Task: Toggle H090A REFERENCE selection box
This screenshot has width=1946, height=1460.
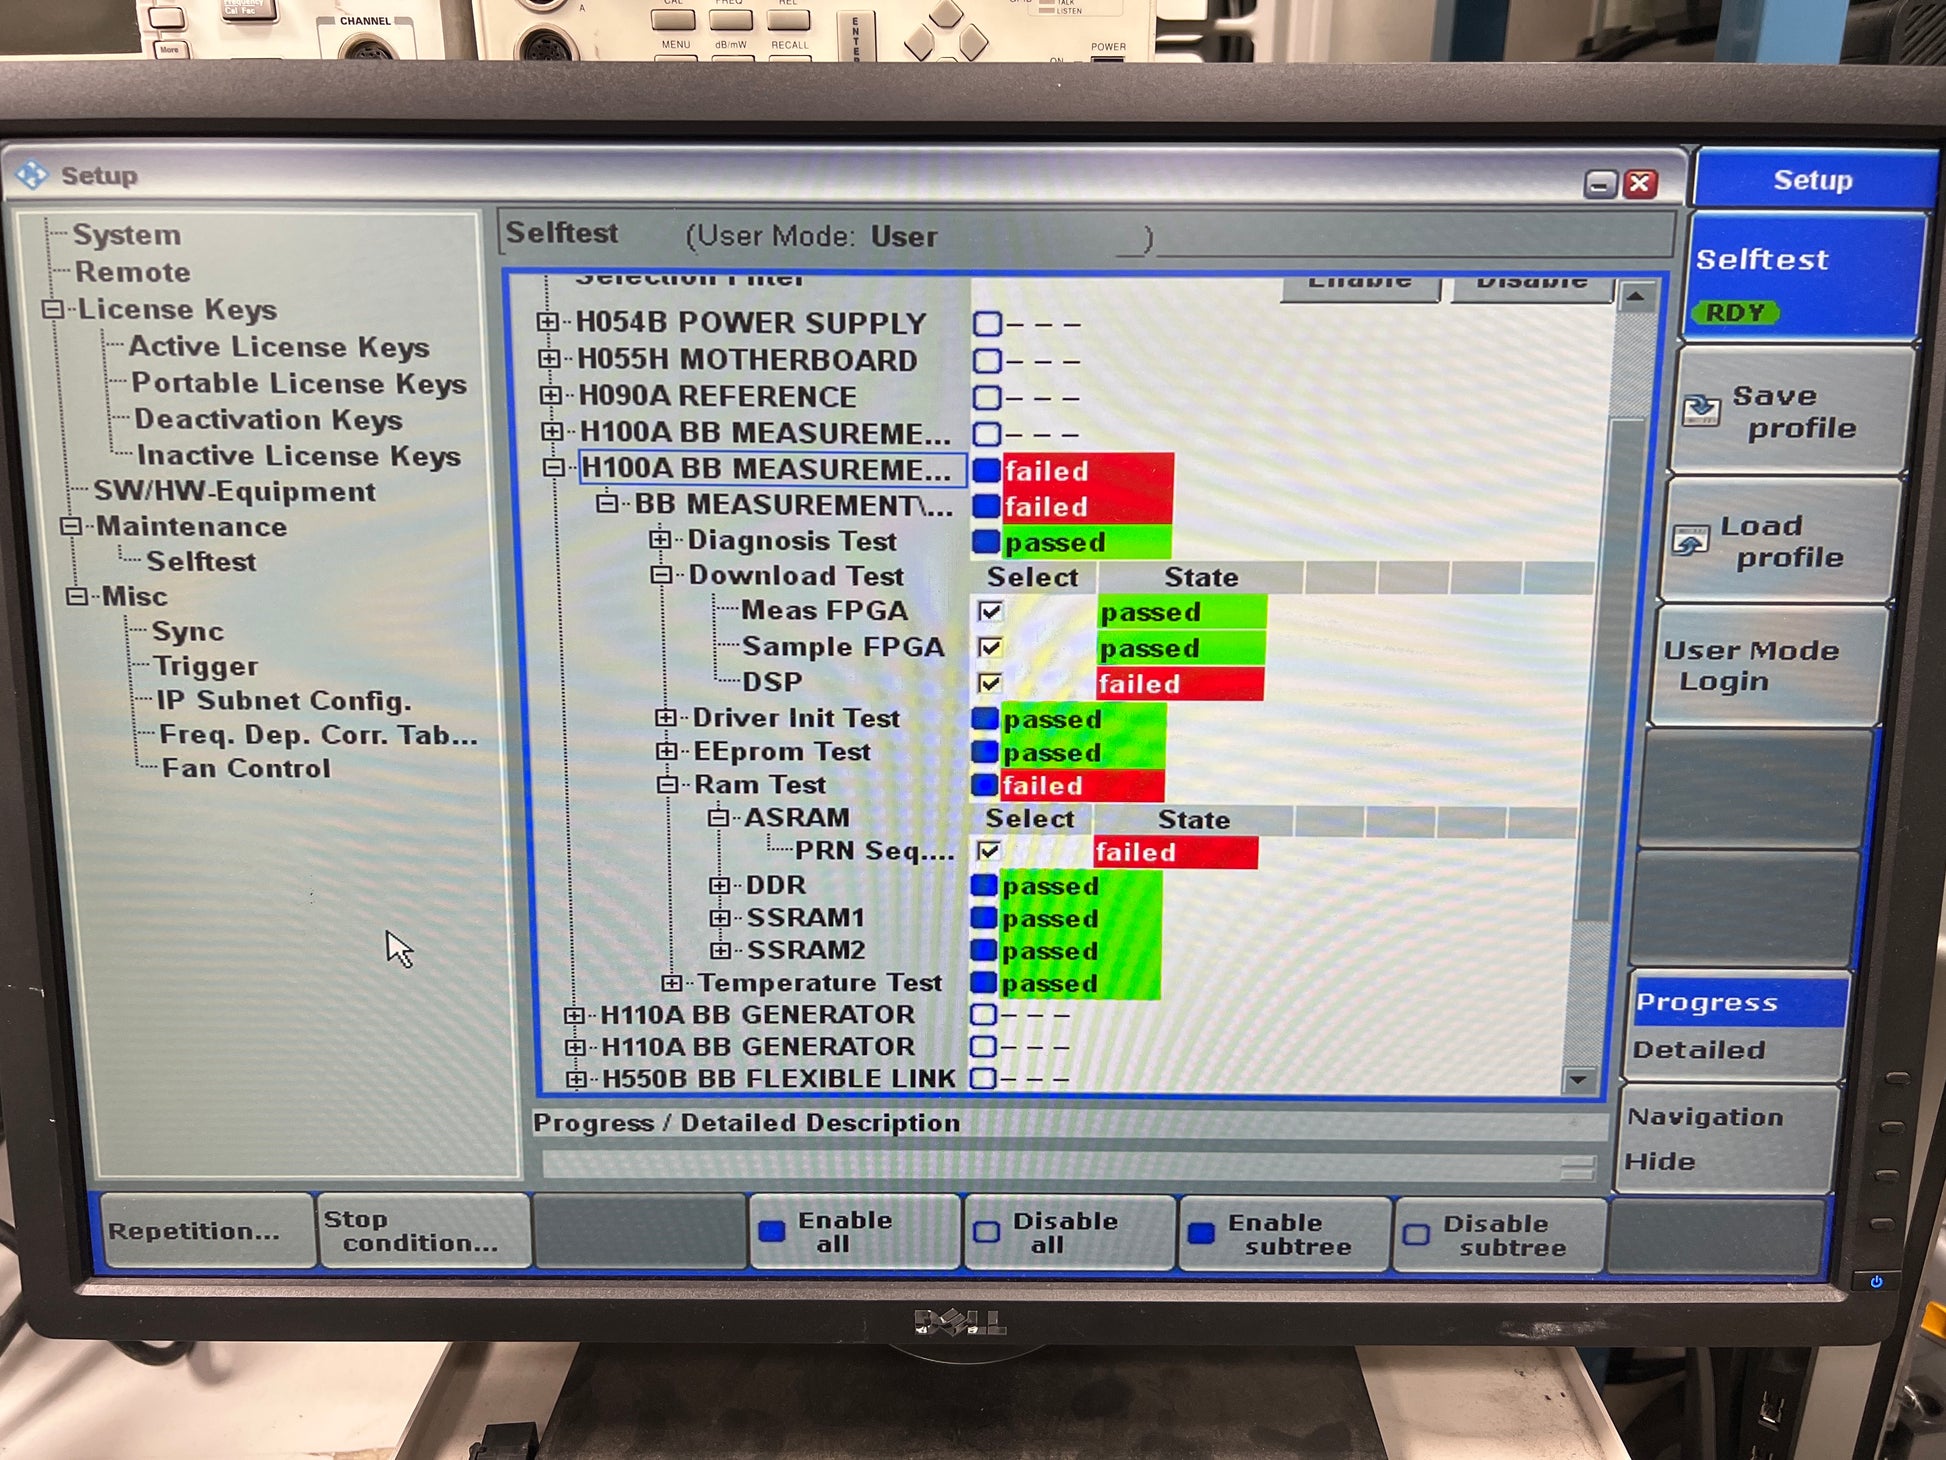Action: point(987,397)
